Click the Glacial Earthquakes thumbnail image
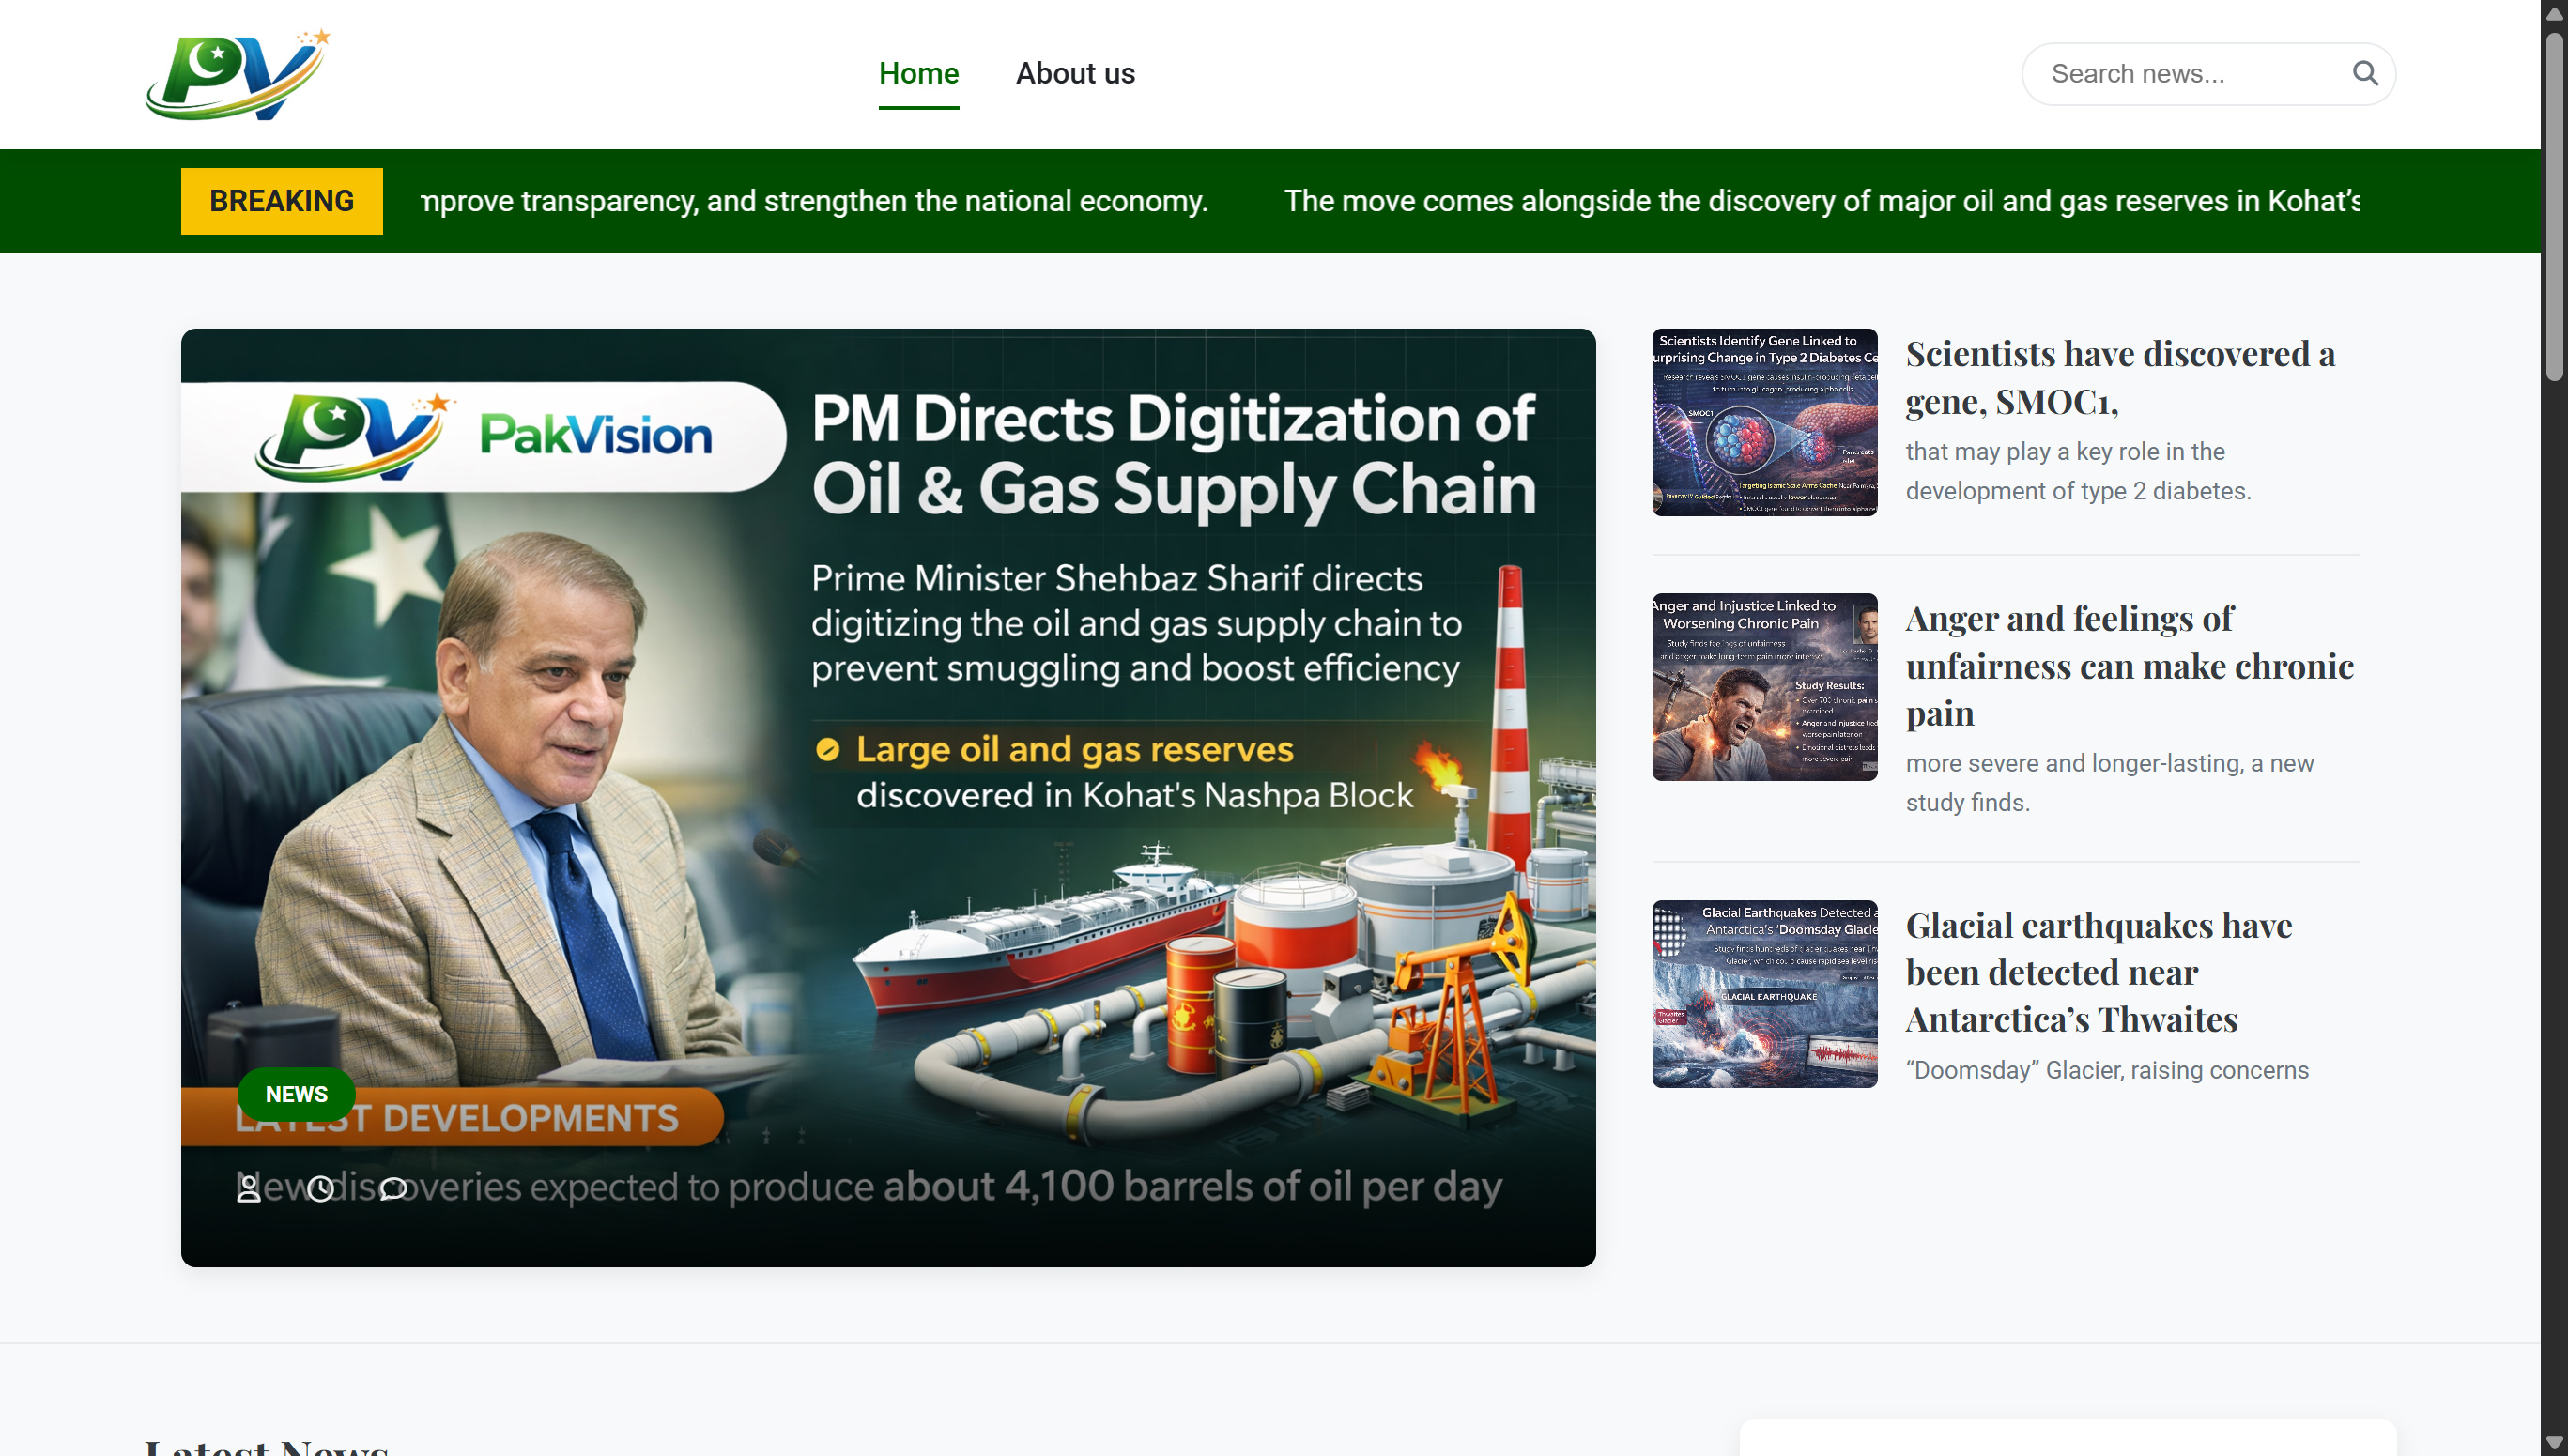Screen dimensions: 2568x1456 (x=1764, y=994)
